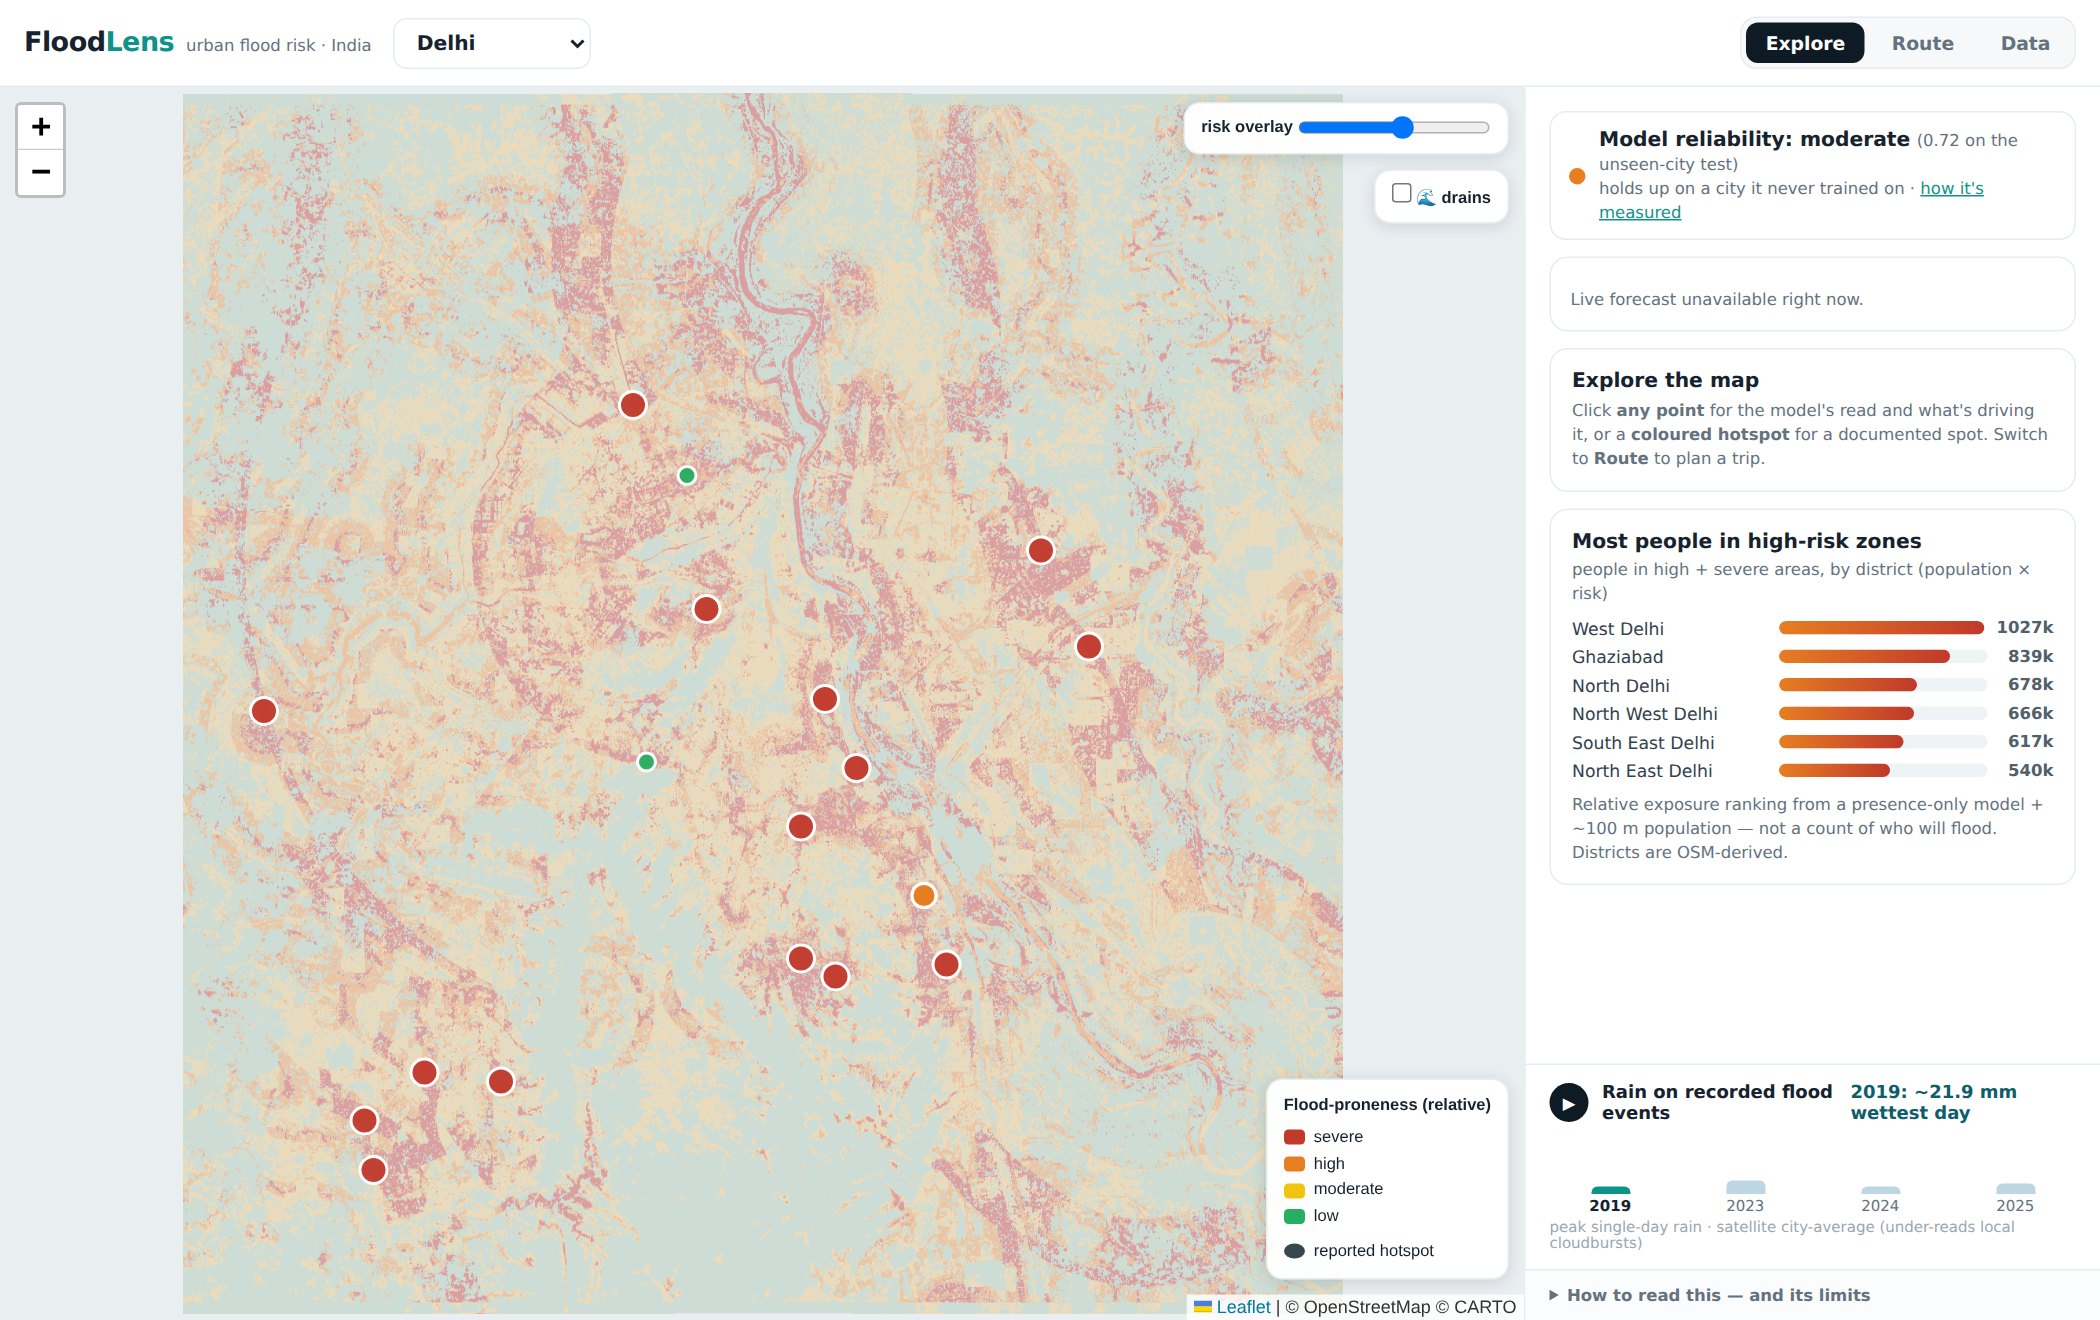
Task: Click the drains water wave icon
Action: [1426, 197]
